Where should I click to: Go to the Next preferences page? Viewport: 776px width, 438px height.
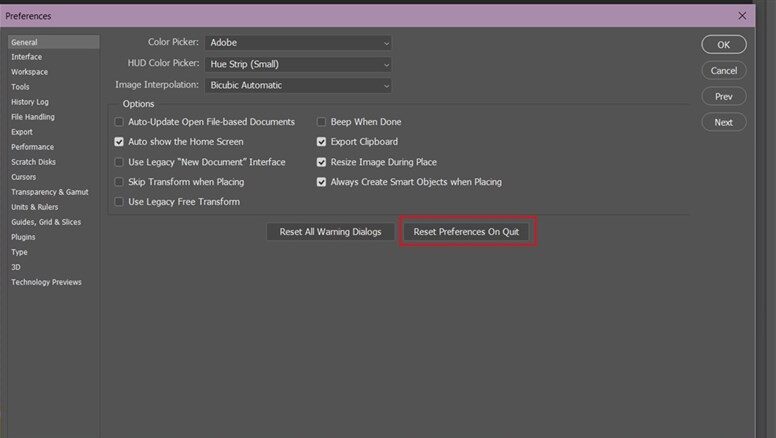pyautogui.click(x=723, y=122)
